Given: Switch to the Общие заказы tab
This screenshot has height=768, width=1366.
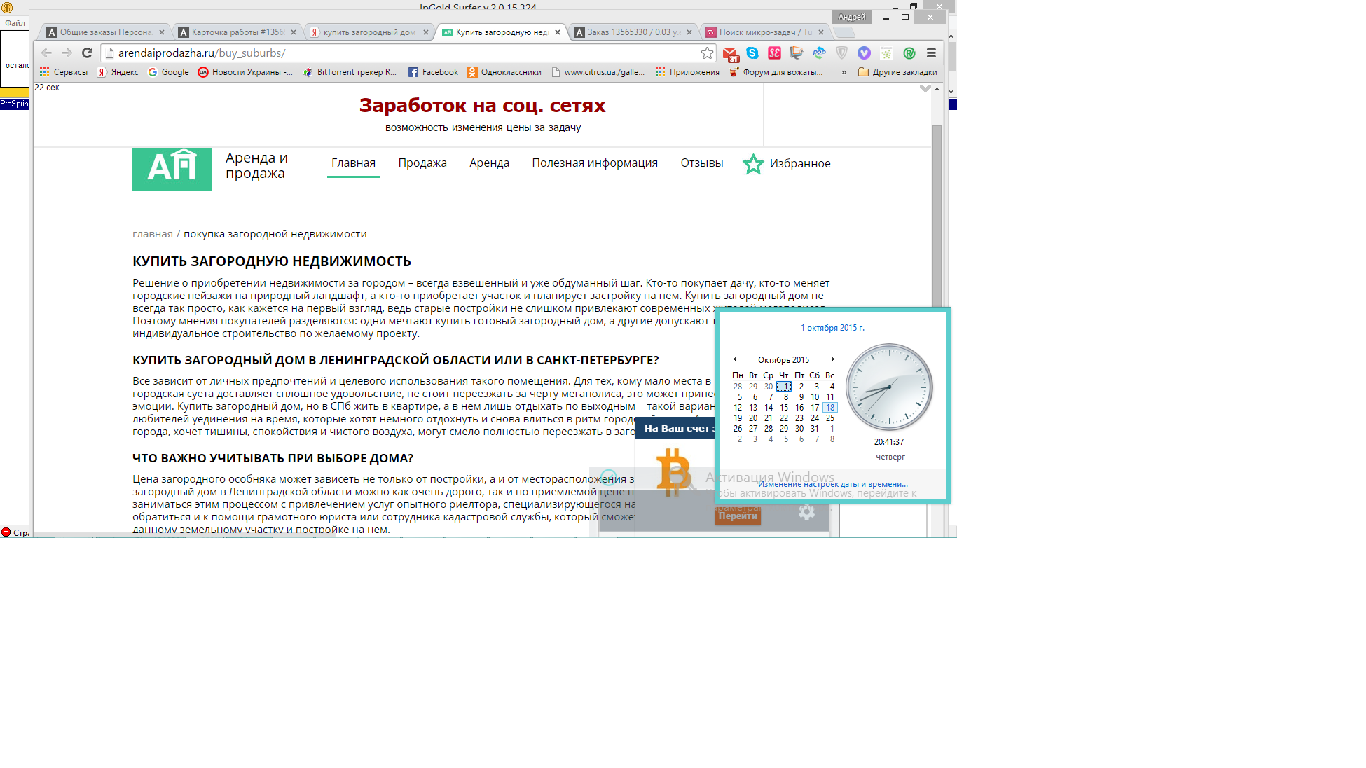Looking at the screenshot, I should [x=104, y=32].
